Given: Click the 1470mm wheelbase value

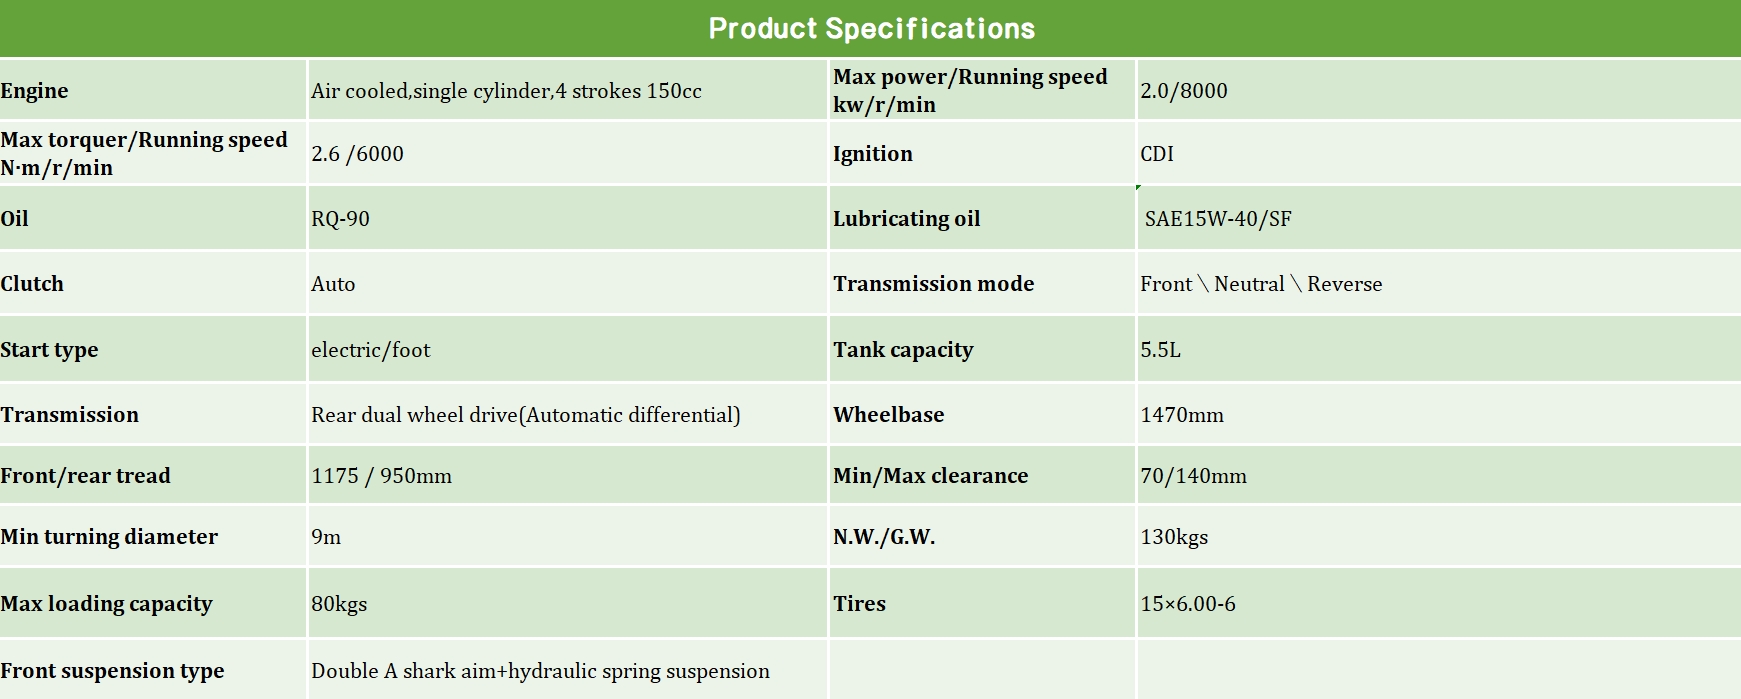Looking at the screenshot, I should [x=1182, y=415].
